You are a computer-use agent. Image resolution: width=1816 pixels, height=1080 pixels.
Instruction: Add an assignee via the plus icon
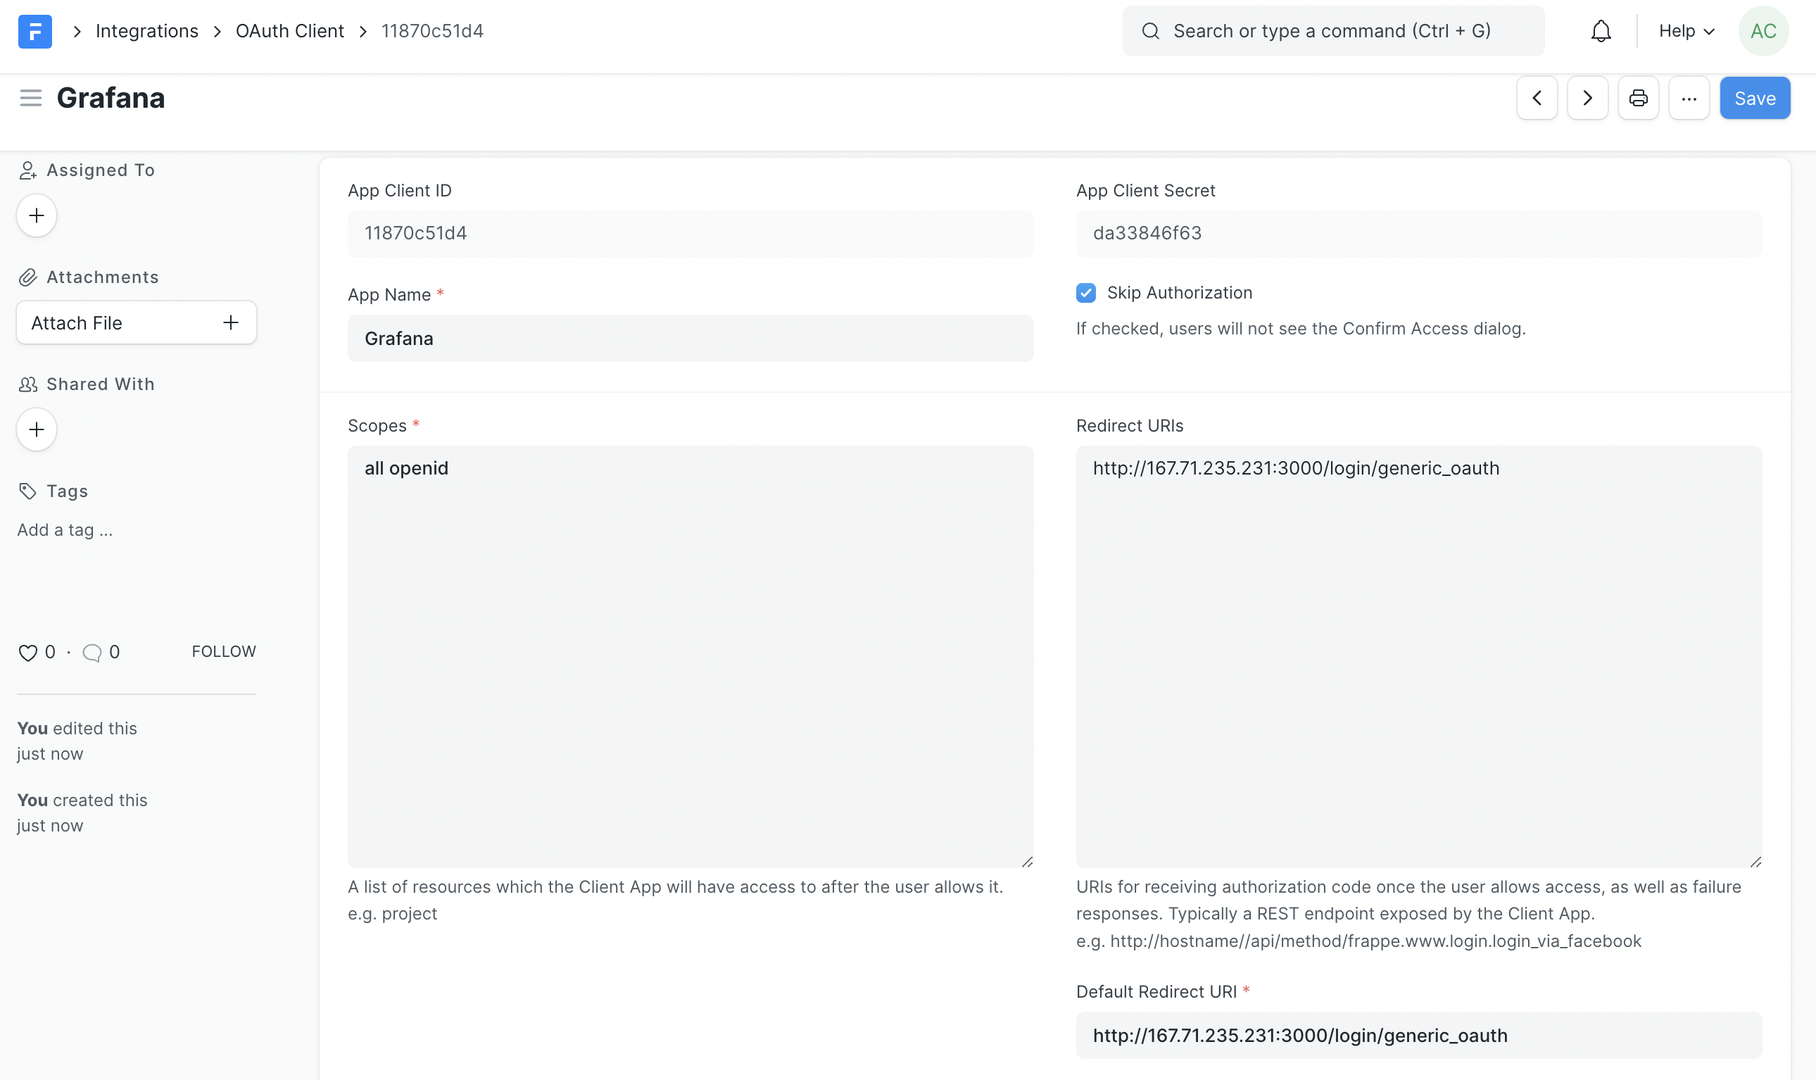coord(36,215)
